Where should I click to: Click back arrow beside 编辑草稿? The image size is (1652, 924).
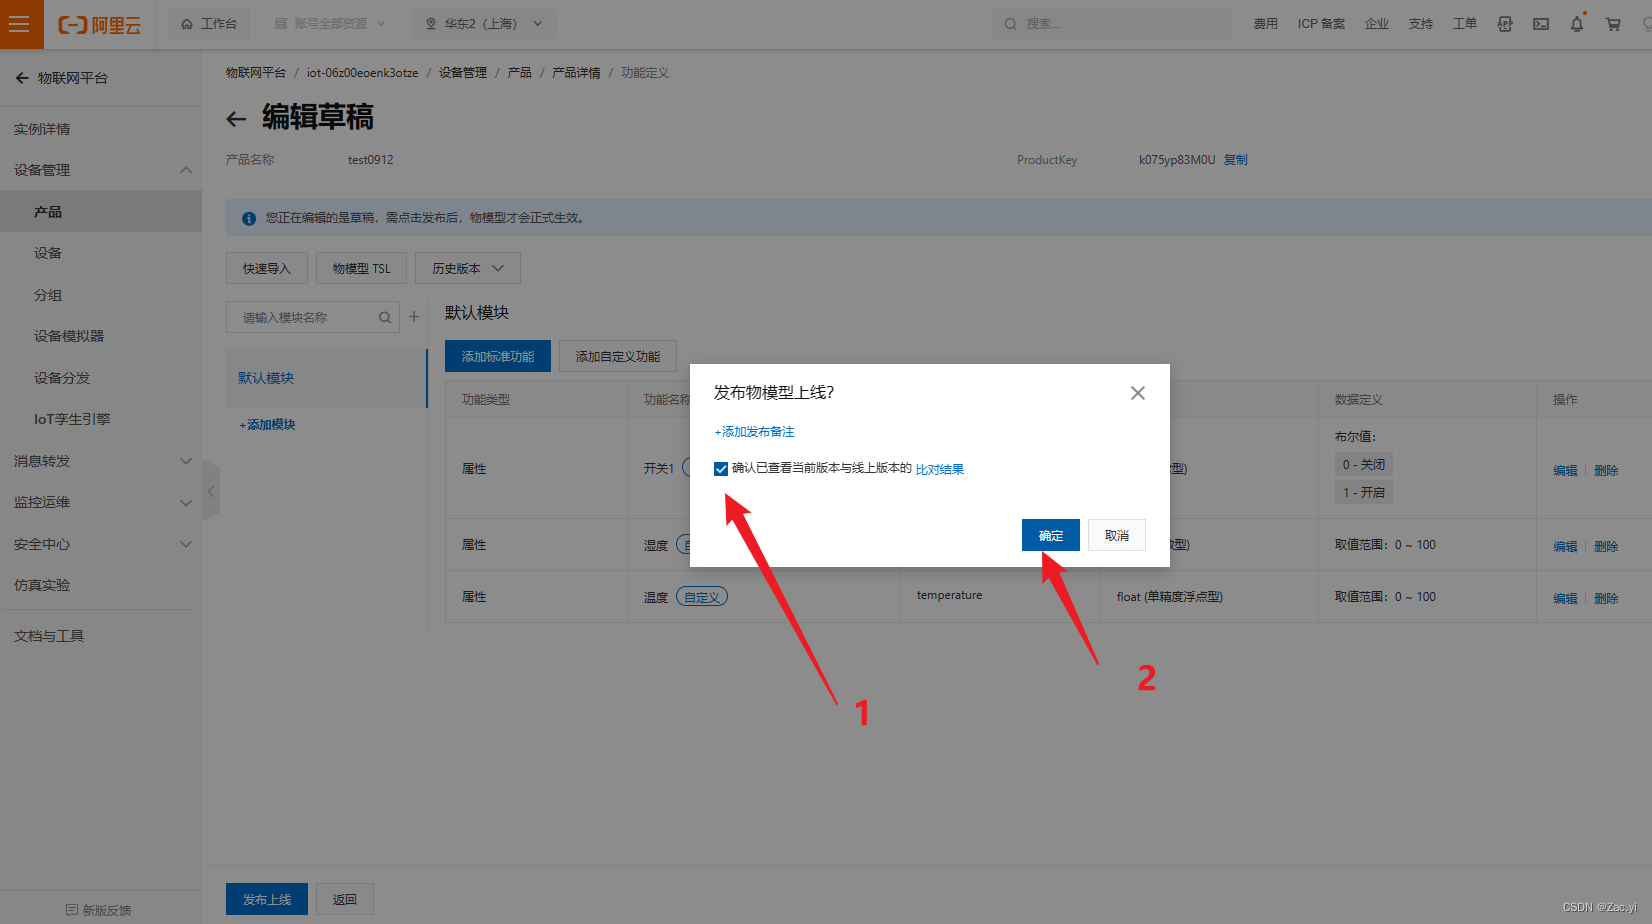click(x=236, y=119)
